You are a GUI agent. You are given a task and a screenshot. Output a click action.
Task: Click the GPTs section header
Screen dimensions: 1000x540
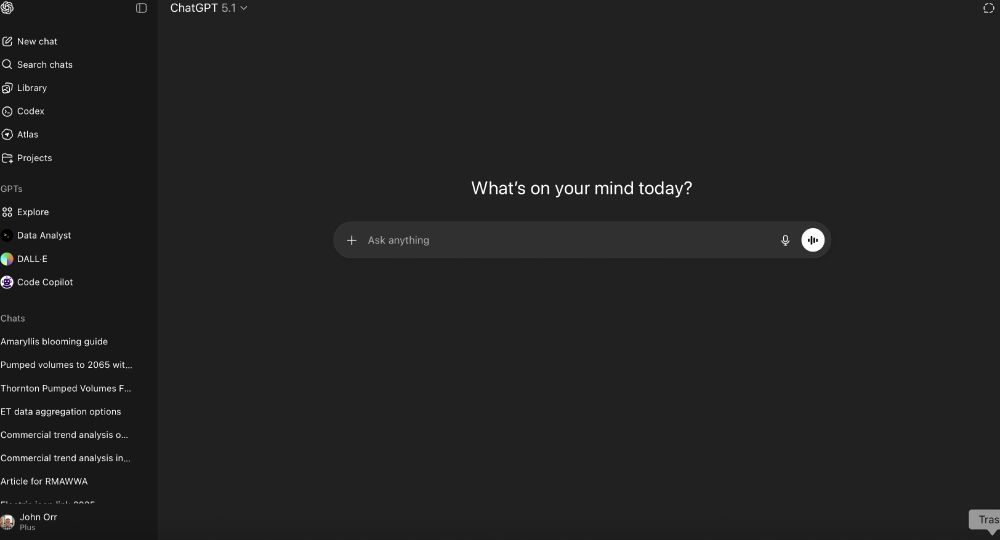tap(11, 189)
